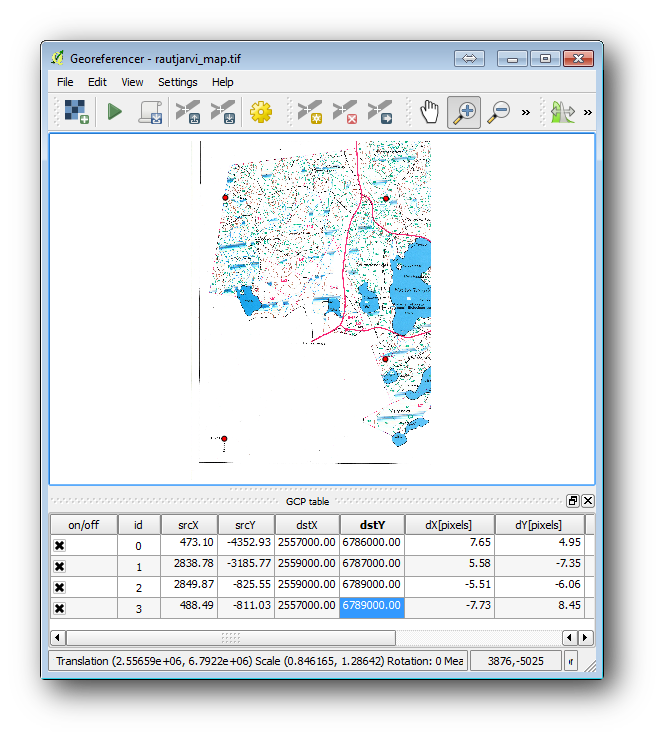The image size is (664, 740).
Task: Disable GCP point 0 checkbox
Action: tap(60, 546)
